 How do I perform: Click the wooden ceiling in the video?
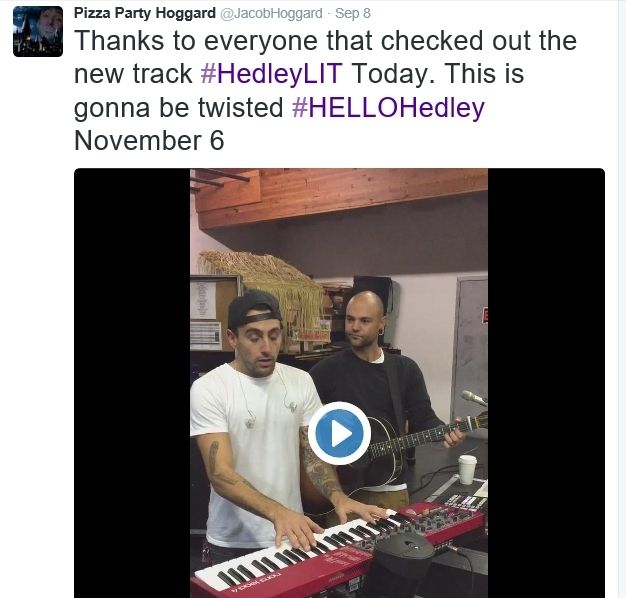(x=339, y=196)
